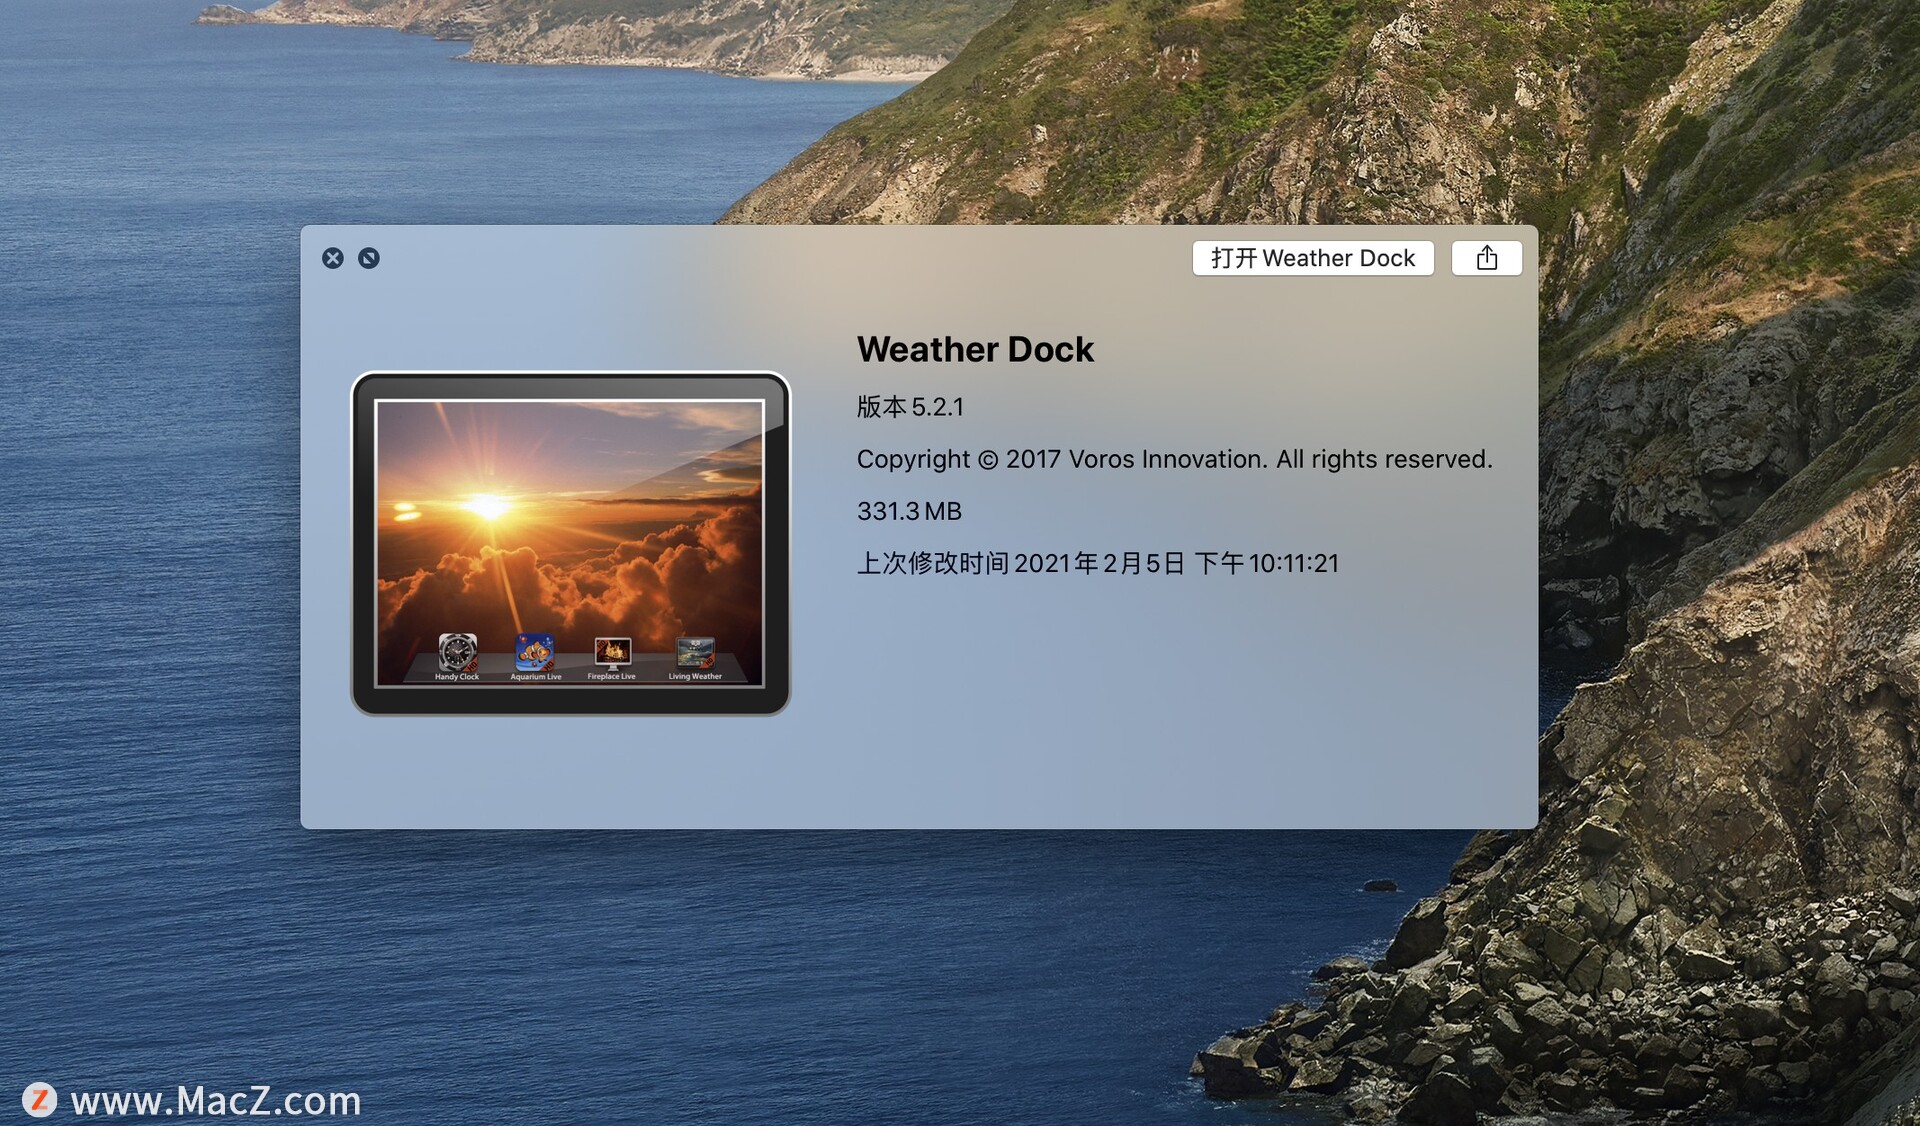The image size is (1920, 1126).
Task: Click the version text 版本 5.2.1
Action: click(910, 407)
